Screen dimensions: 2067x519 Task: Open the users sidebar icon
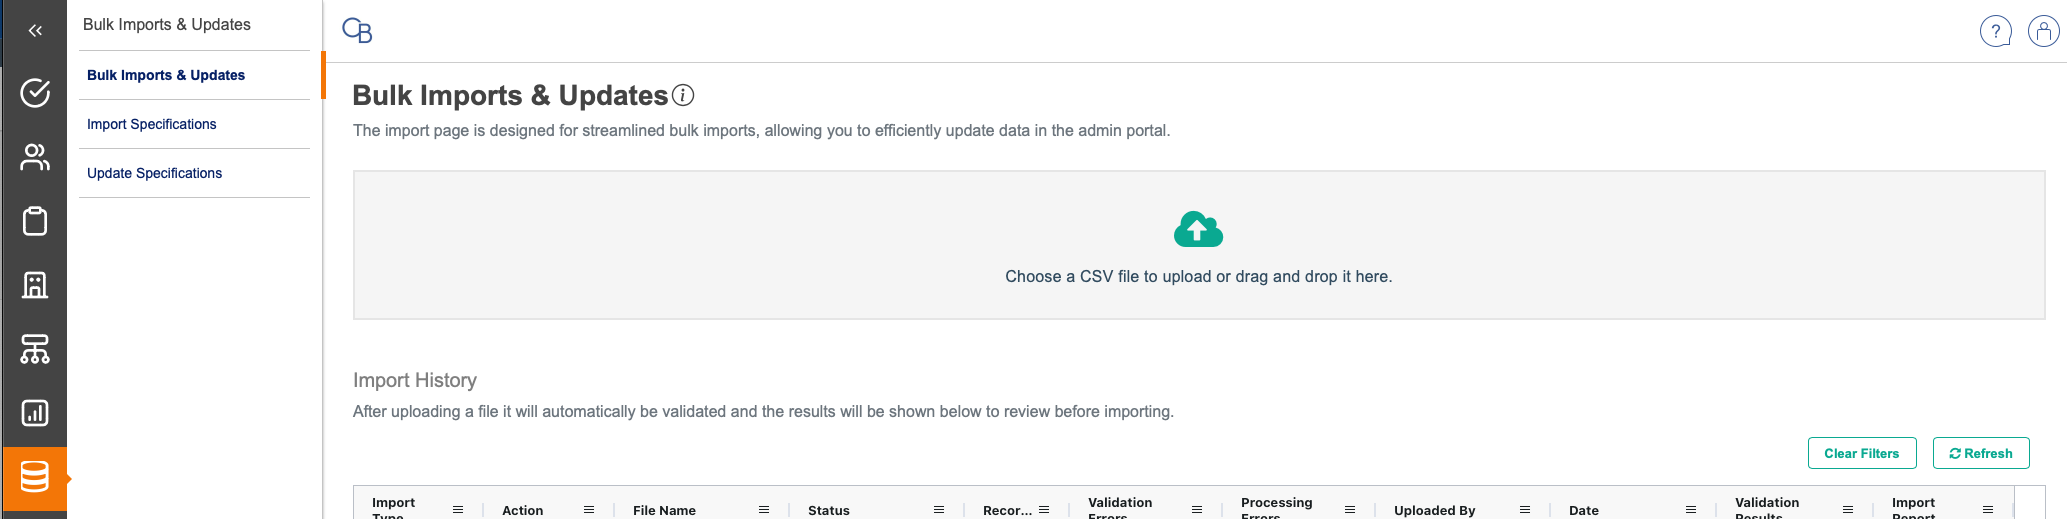(35, 157)
